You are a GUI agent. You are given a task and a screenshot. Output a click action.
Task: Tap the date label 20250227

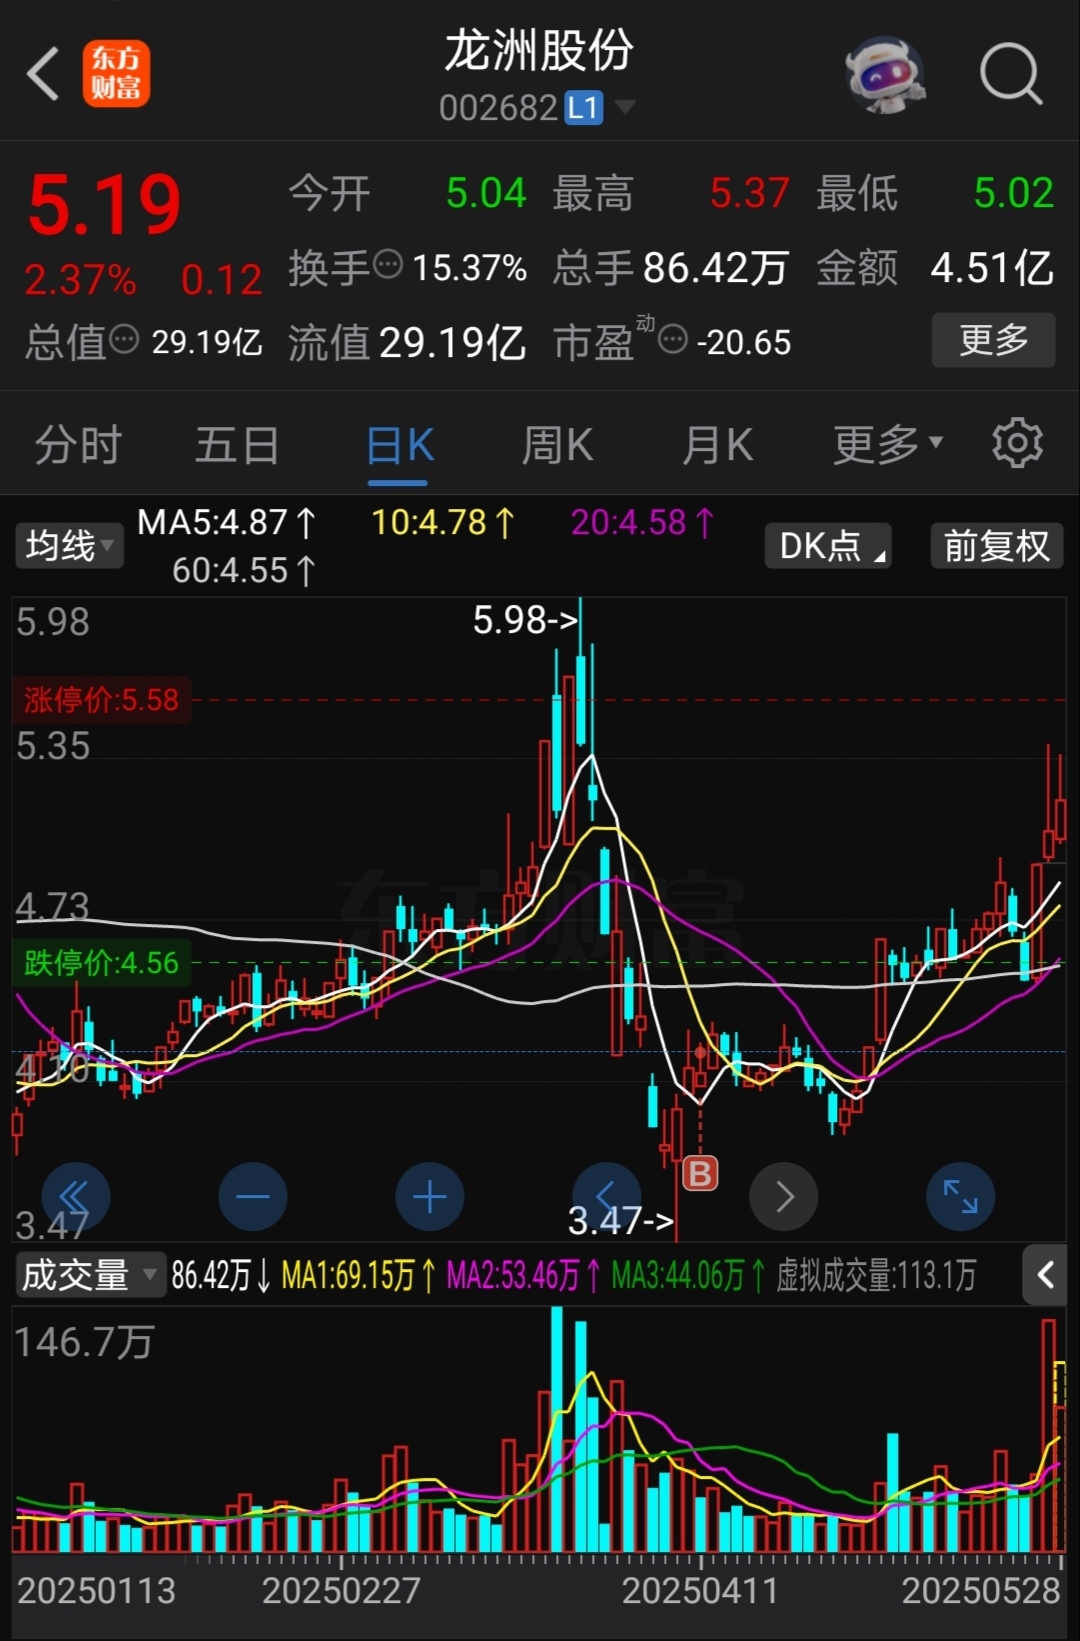(341, 1591)
